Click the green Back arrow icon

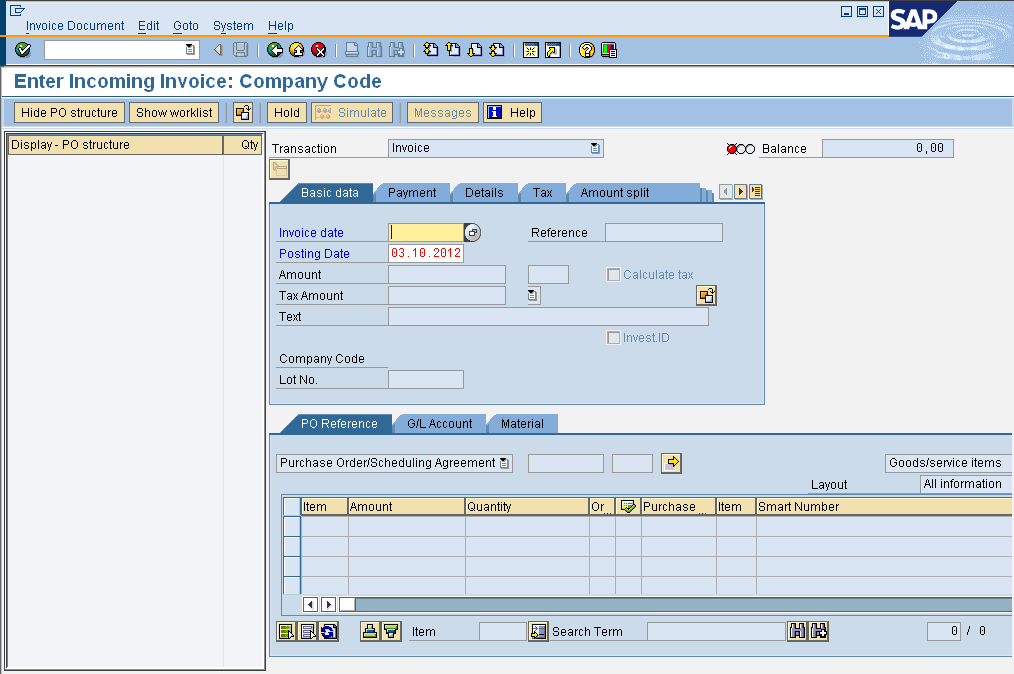point(272,49)
